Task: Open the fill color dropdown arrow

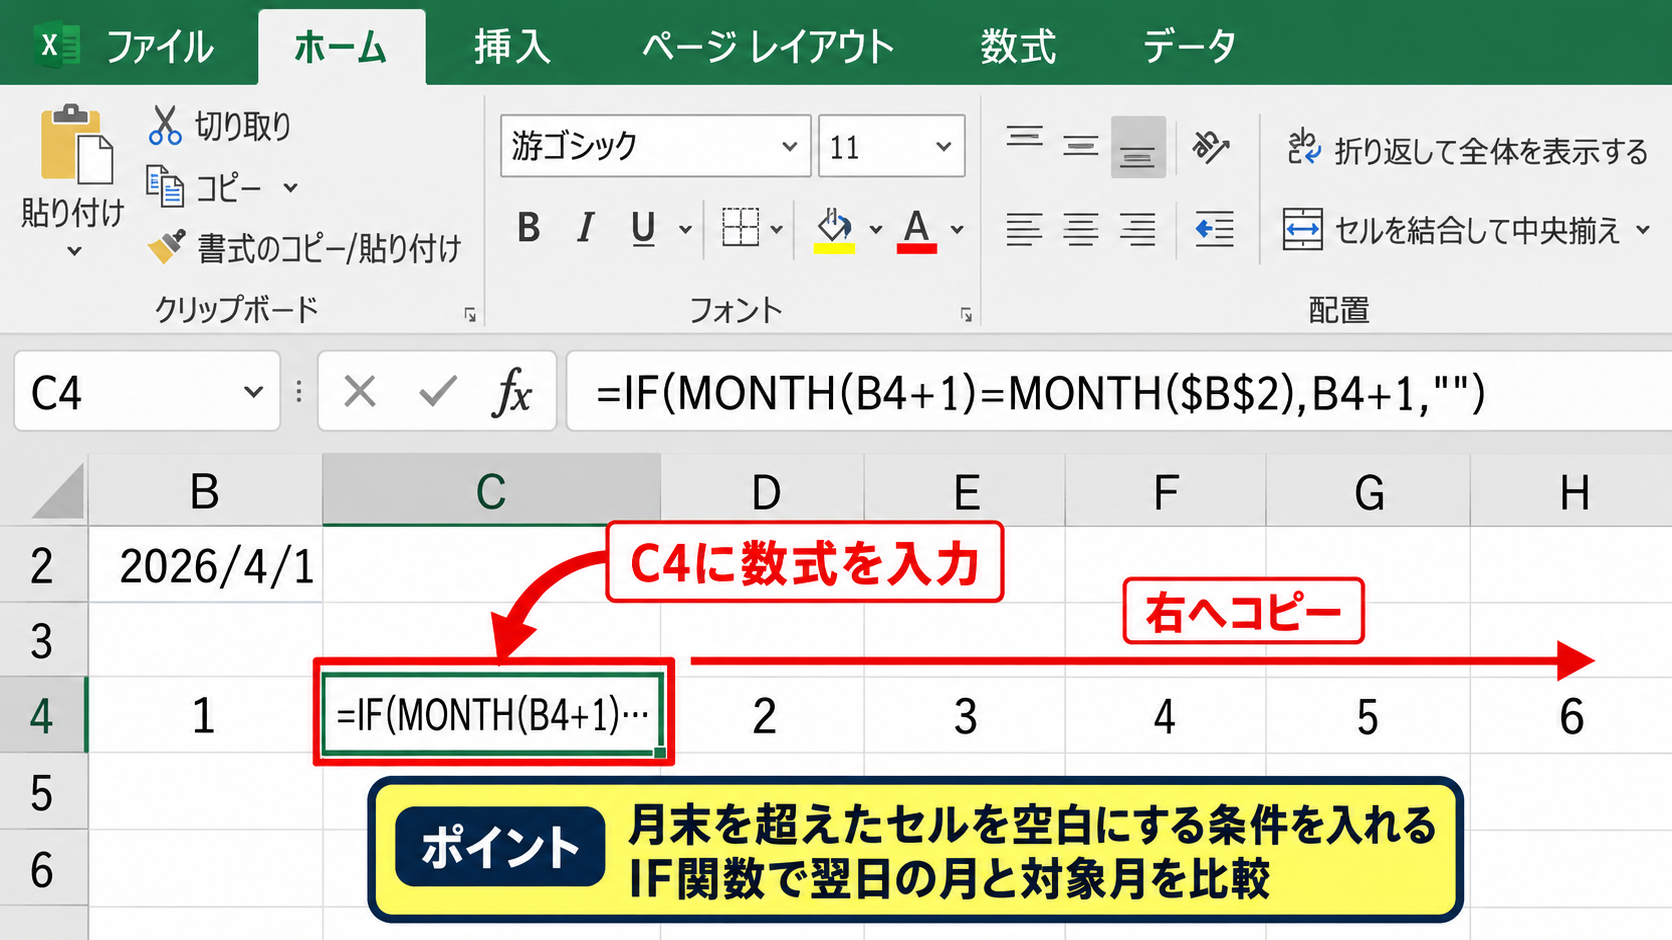Action: pos(875,230)
